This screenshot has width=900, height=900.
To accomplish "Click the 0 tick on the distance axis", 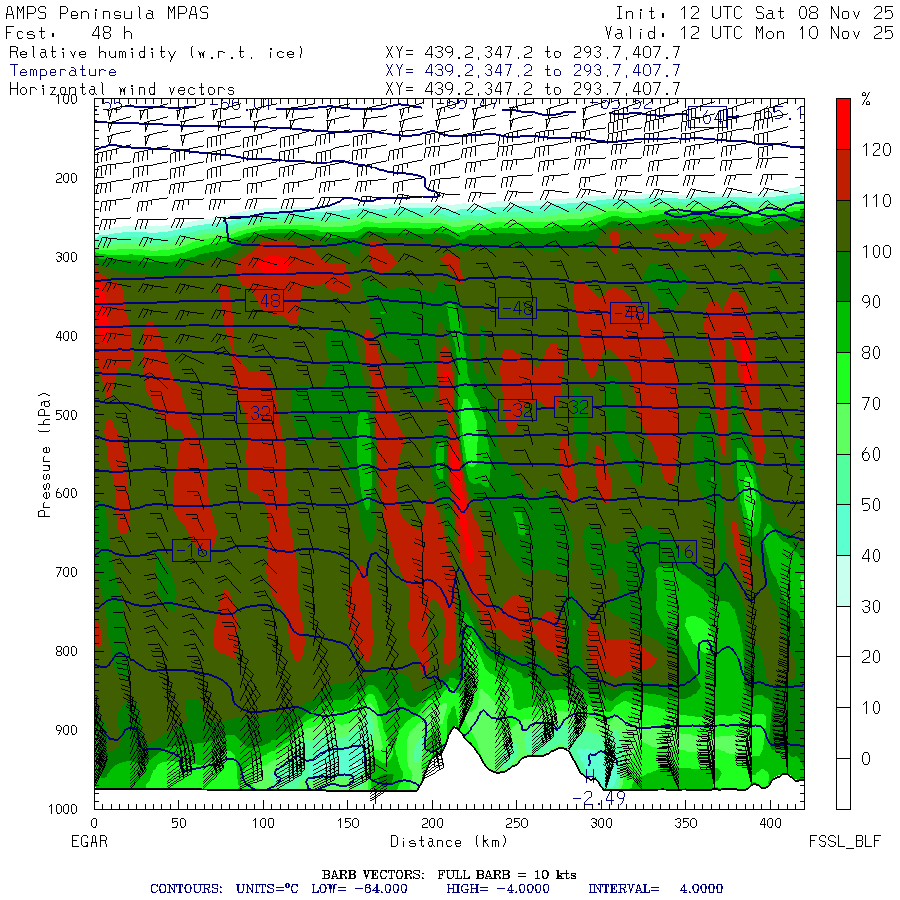I will [94, 823].
